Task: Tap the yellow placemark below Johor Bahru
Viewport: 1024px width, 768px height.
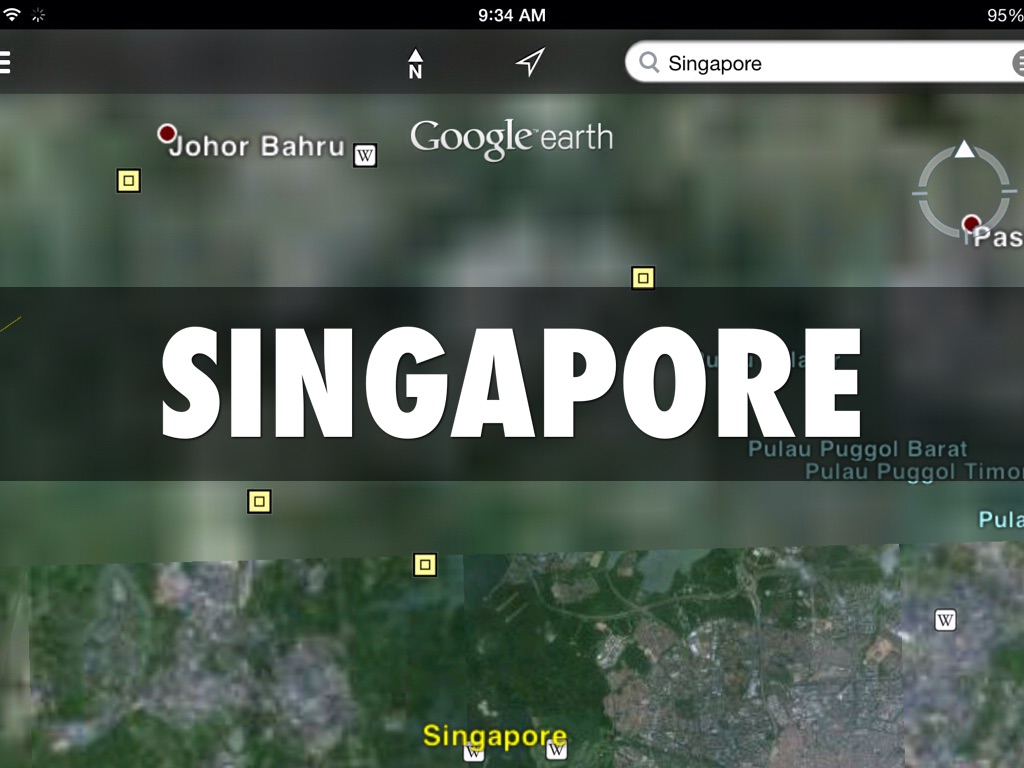Action: [x=128, y=180]
